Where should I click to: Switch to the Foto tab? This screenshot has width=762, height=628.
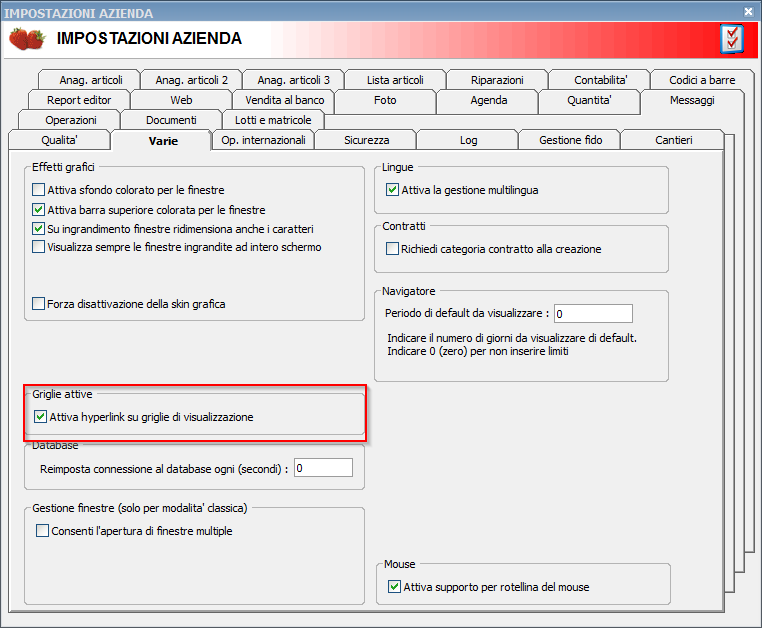(385, 100)
